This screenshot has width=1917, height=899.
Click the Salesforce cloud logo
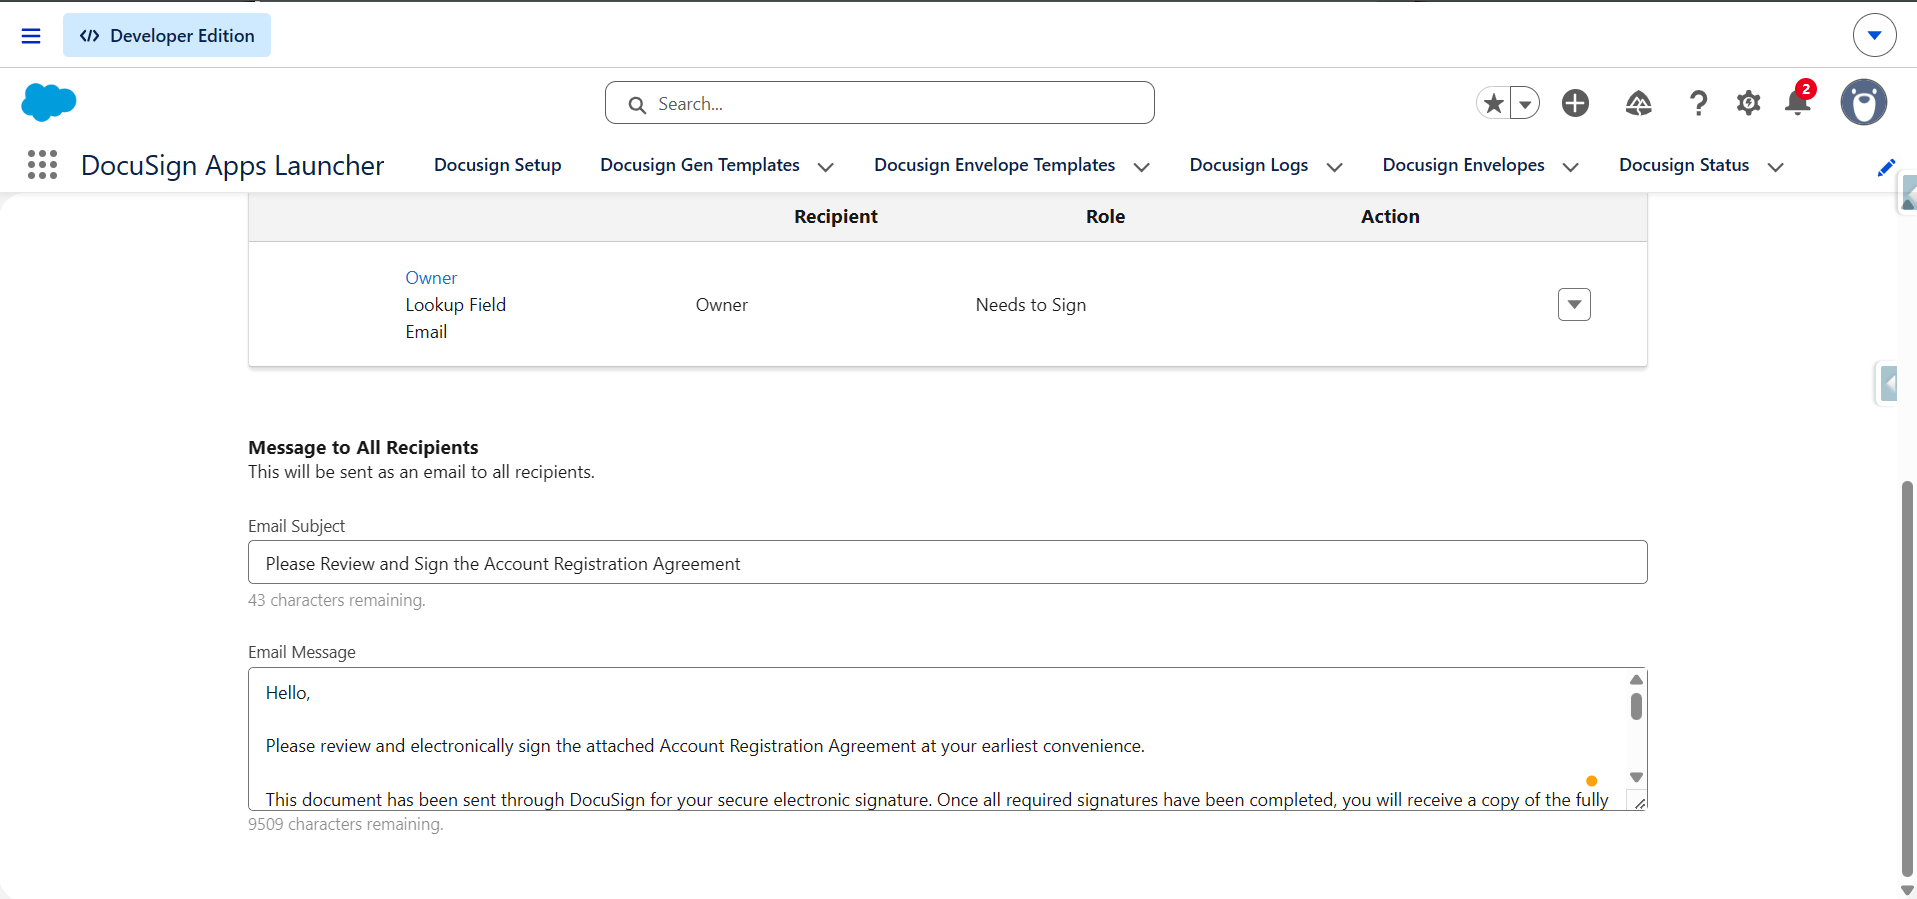[x=48, y=102]
